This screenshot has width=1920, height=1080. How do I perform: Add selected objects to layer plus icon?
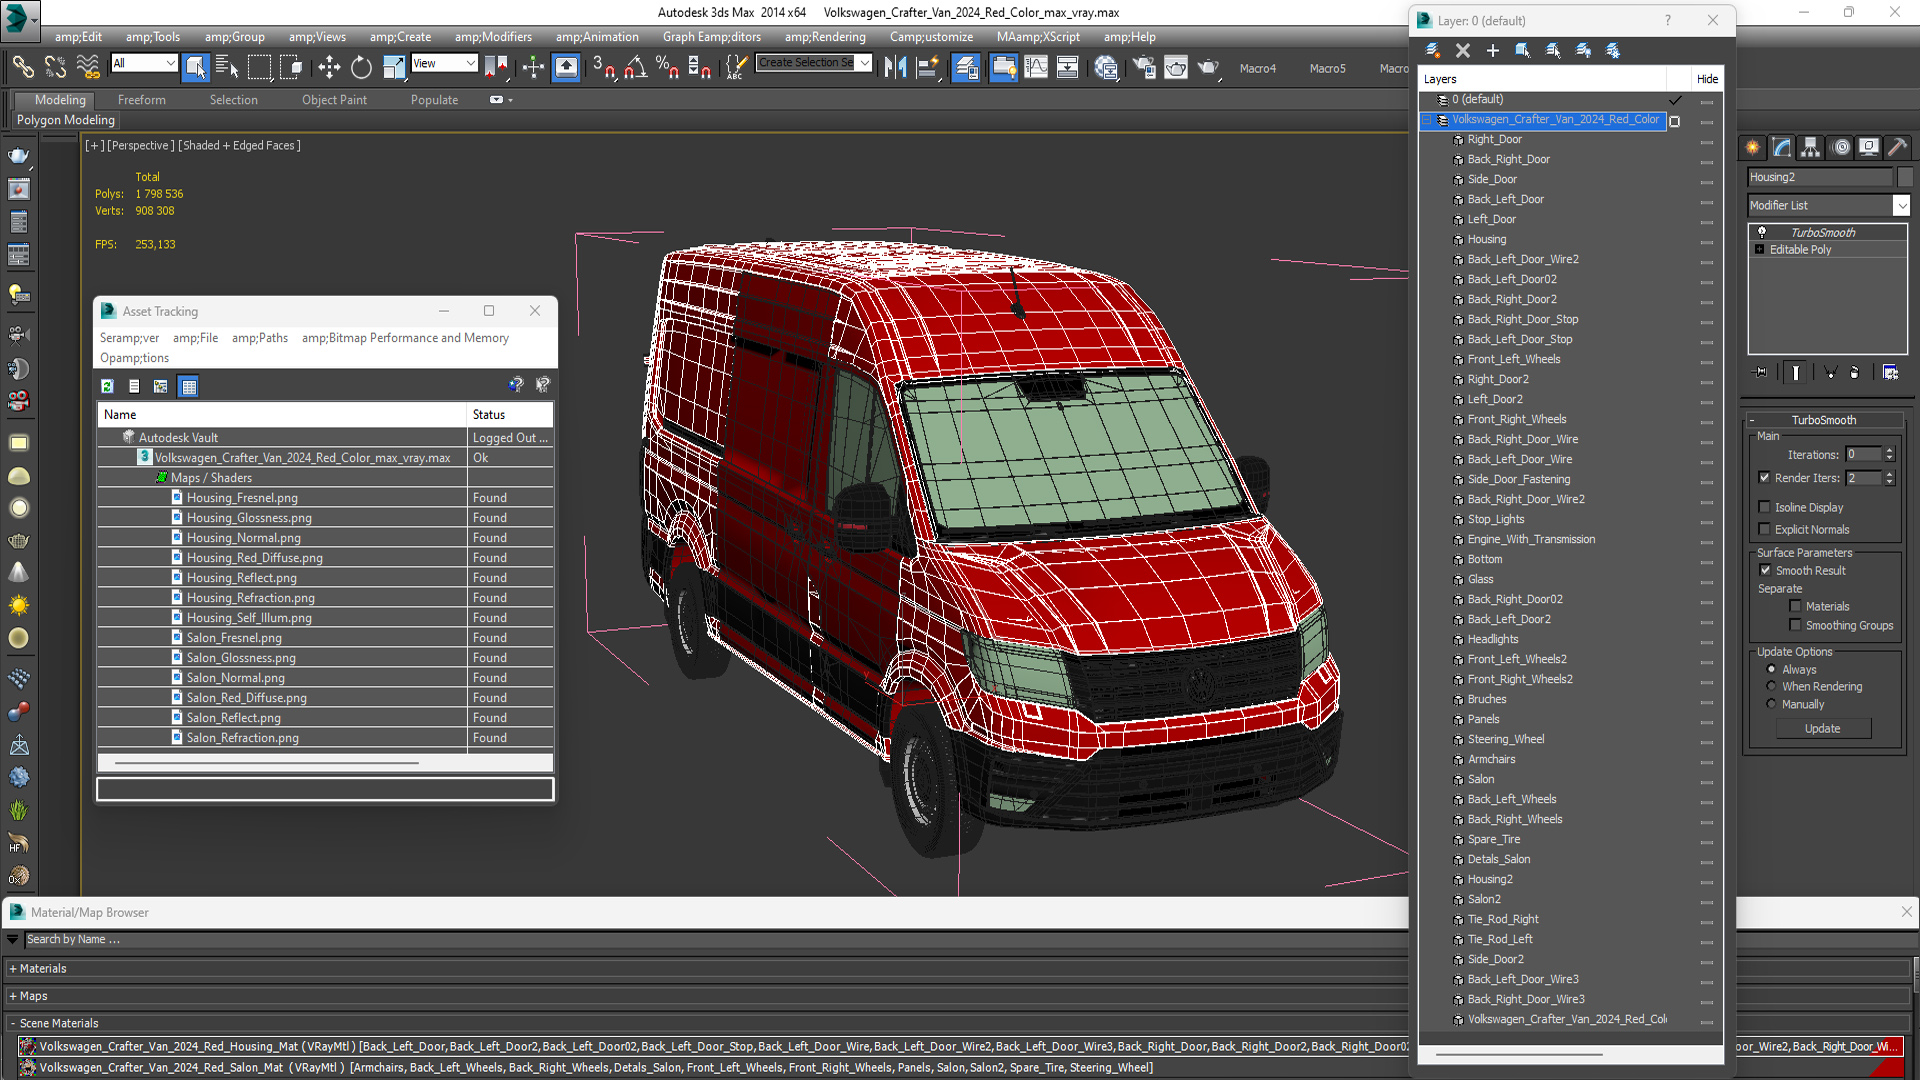tap(1492, 50)
